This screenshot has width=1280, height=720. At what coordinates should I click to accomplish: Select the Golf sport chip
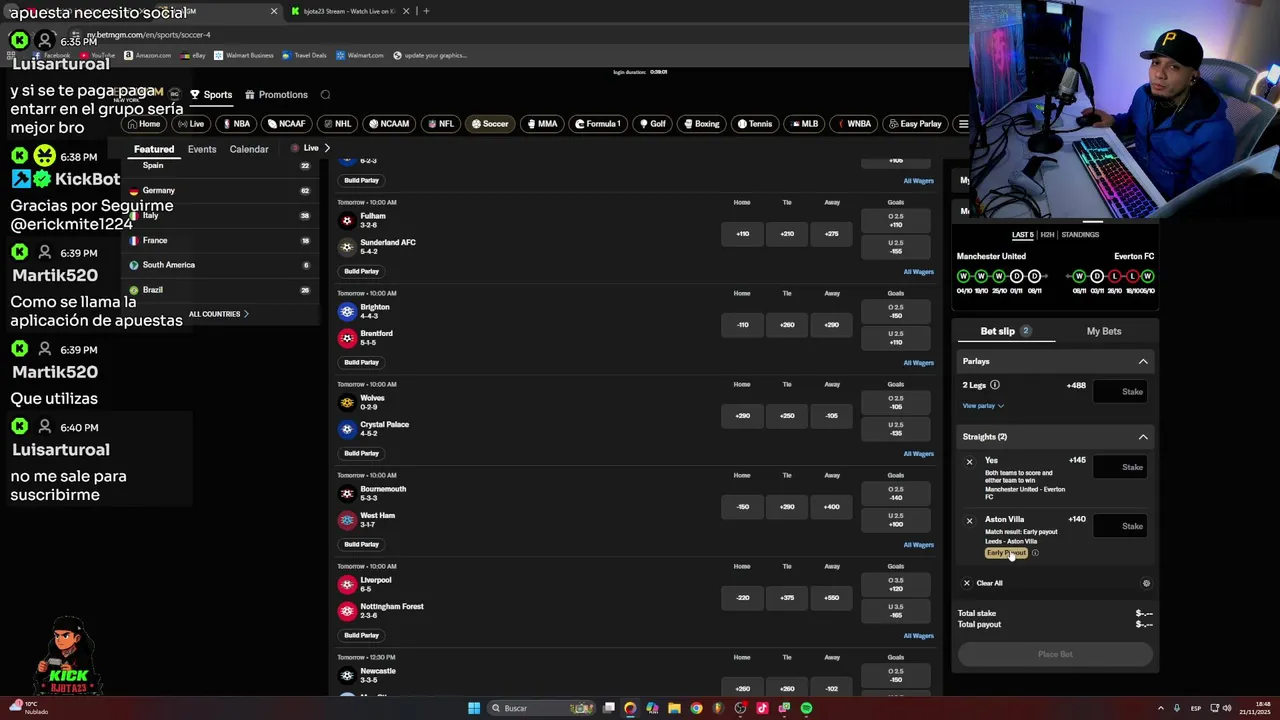click(653, 124)
